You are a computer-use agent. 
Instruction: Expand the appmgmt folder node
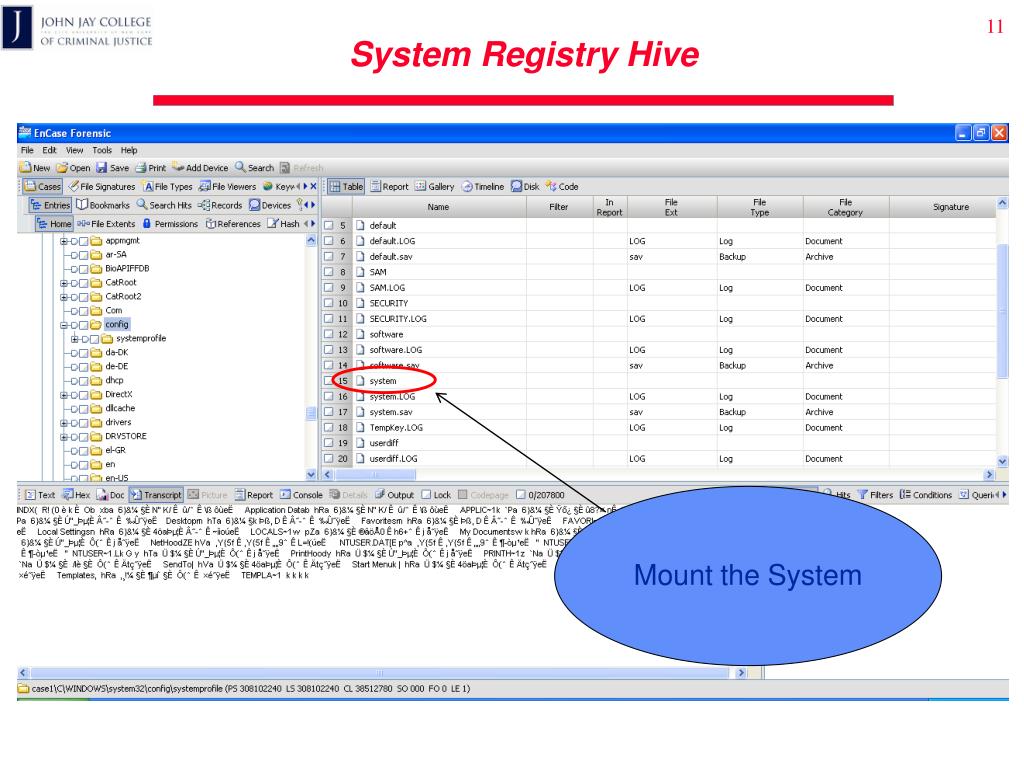pyautogui.click(x=63, y=241)
